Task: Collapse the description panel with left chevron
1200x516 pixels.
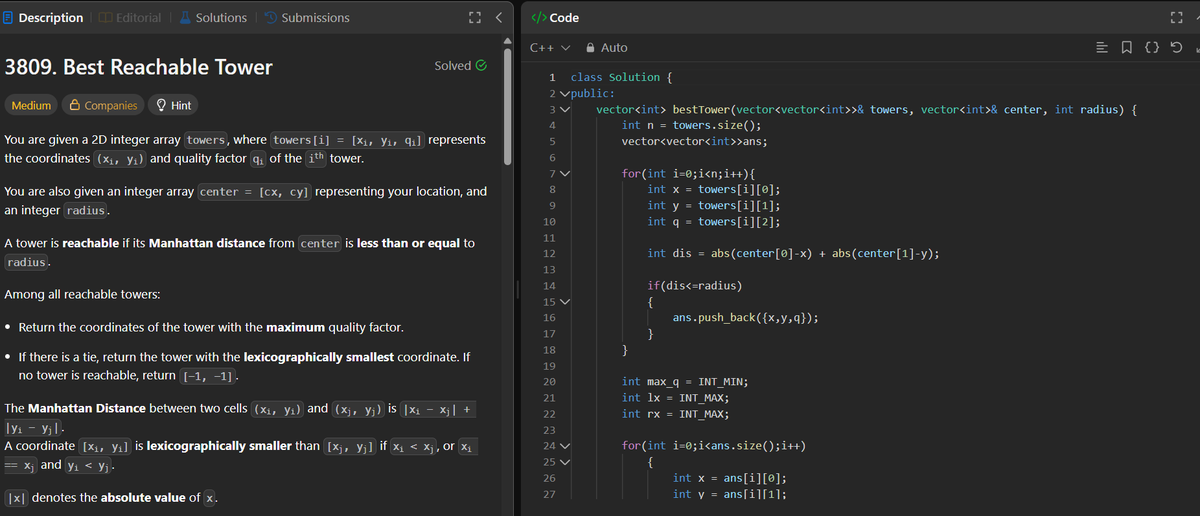Action: (498, 17)
